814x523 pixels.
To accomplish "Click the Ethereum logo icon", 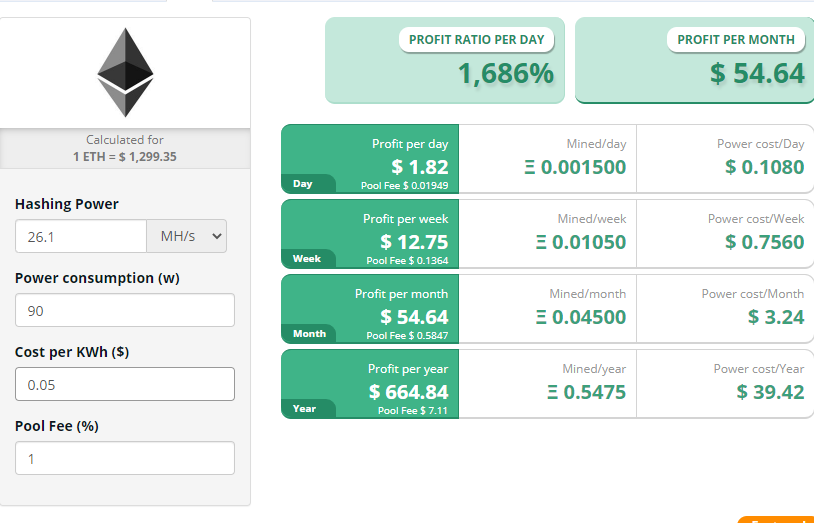I will (125, 72).
